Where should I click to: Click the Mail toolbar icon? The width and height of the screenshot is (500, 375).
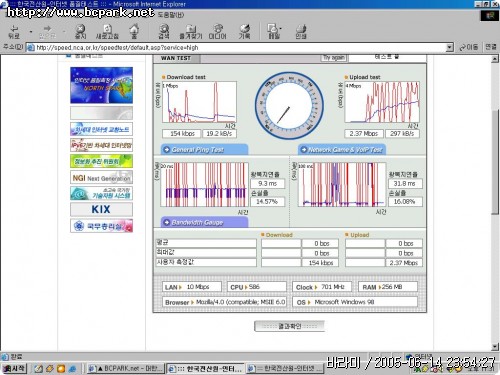pyautogui.click(x=274, y=32)
